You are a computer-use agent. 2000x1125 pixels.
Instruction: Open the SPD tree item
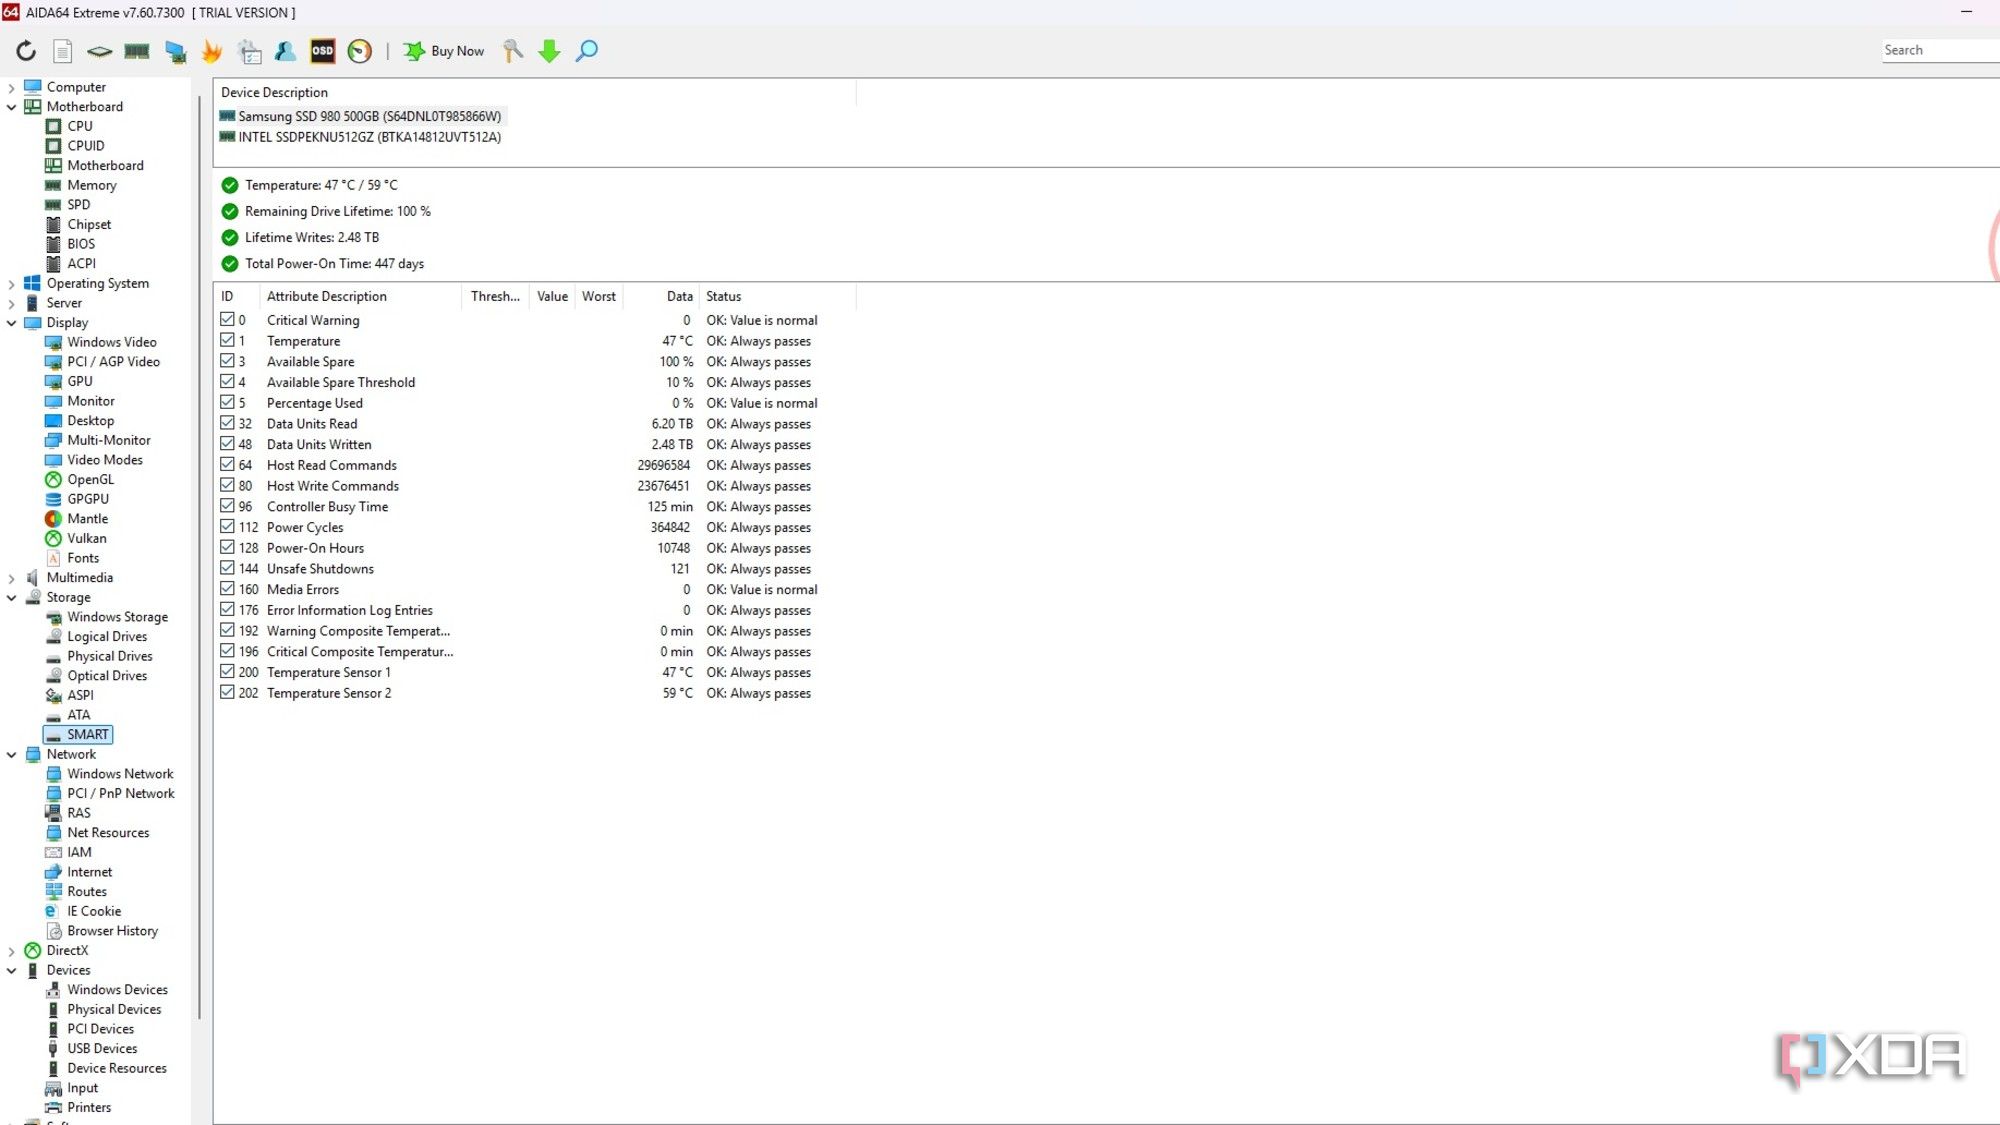68,204
